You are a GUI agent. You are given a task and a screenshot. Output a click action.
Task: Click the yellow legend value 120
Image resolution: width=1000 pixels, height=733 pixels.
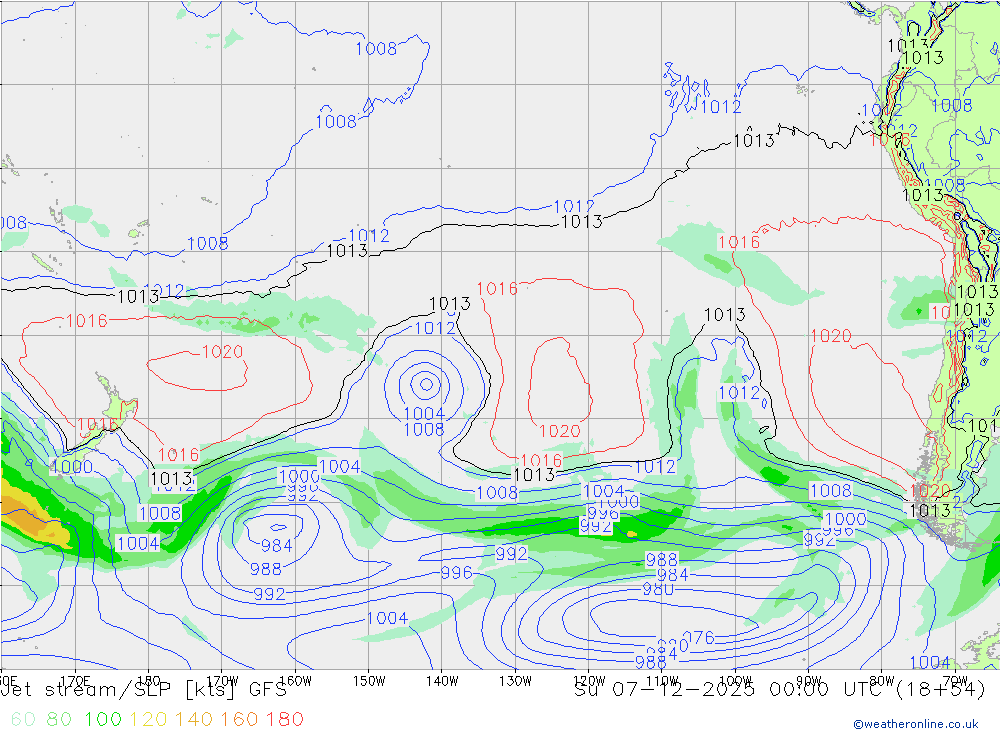[x=148, y=720]
